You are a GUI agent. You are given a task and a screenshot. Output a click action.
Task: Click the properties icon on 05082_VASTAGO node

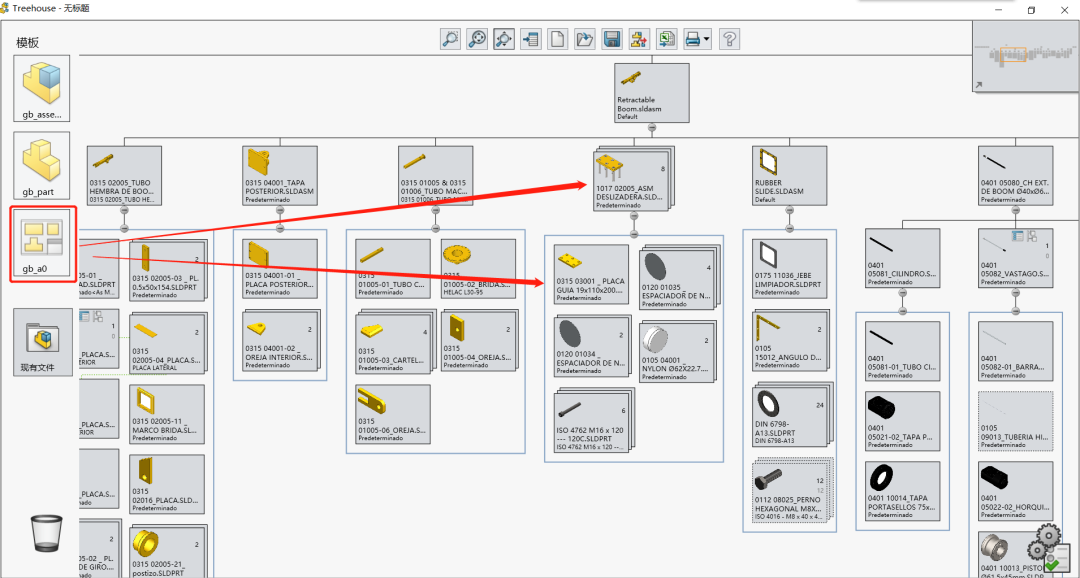(1018, 236)
